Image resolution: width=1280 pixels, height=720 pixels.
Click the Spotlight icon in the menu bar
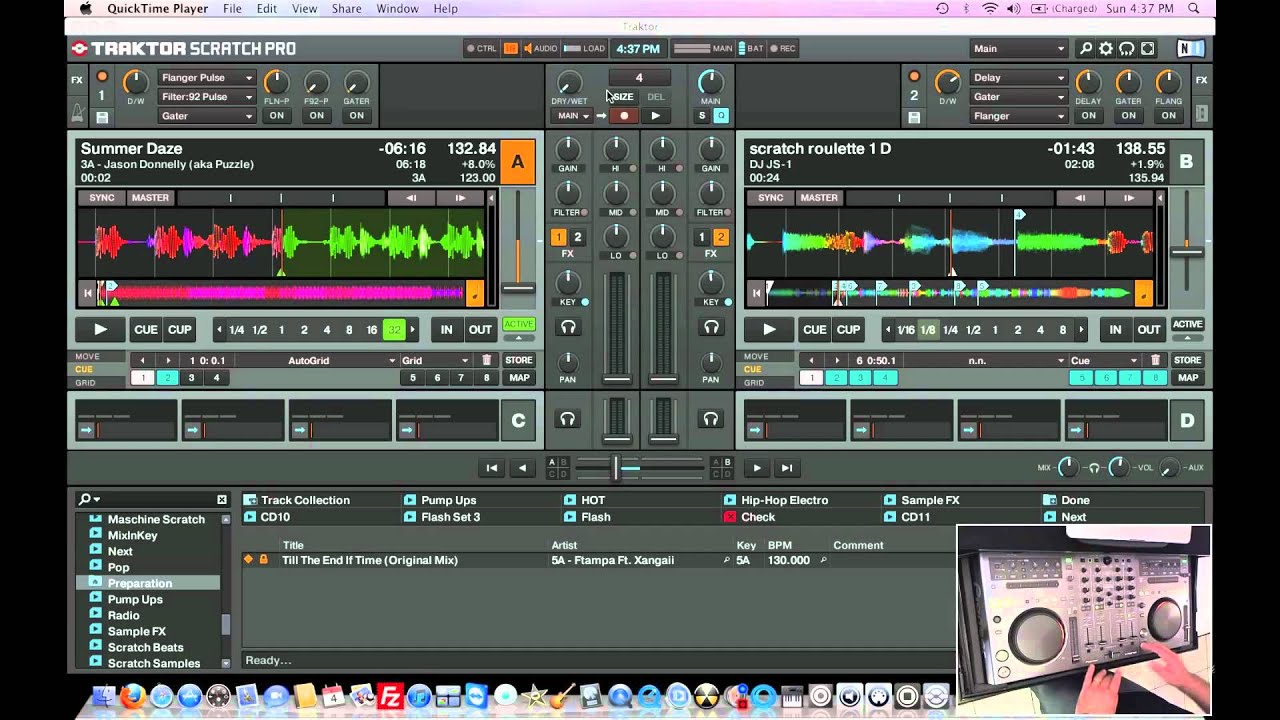pyautogui.click(x=1194, y=8)
